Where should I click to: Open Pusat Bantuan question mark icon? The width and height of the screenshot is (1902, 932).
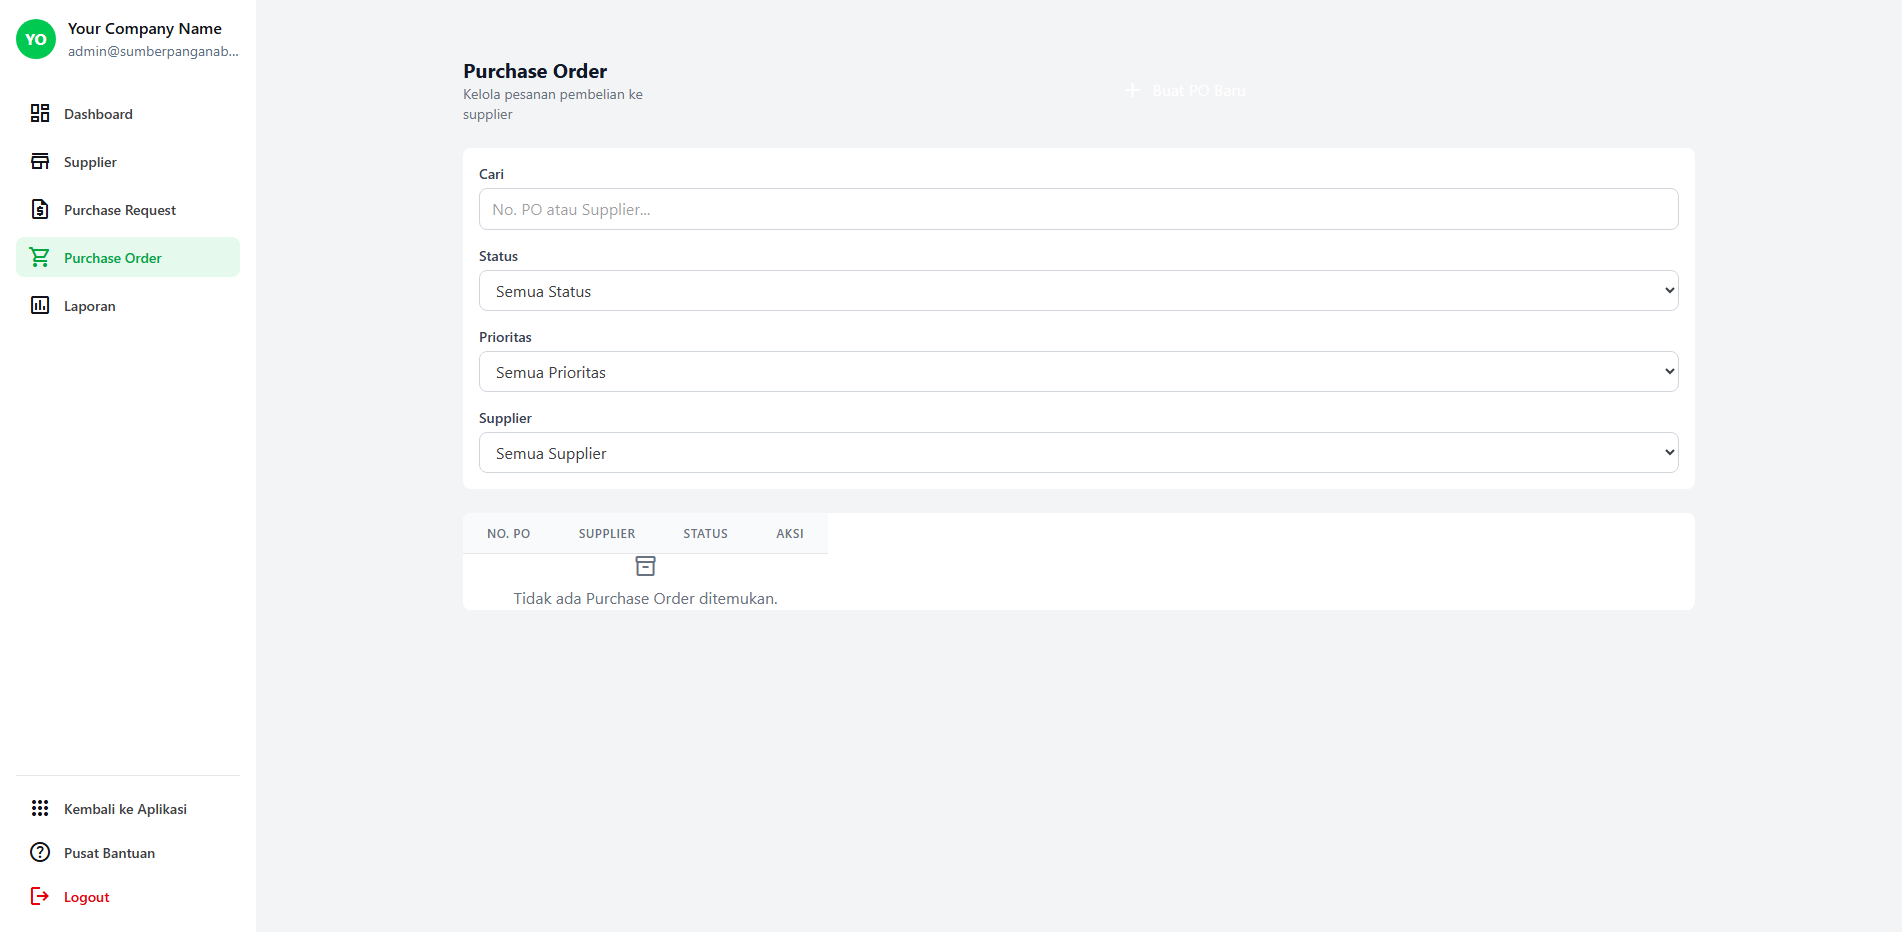pyautogui.click(x=40, y=852)
